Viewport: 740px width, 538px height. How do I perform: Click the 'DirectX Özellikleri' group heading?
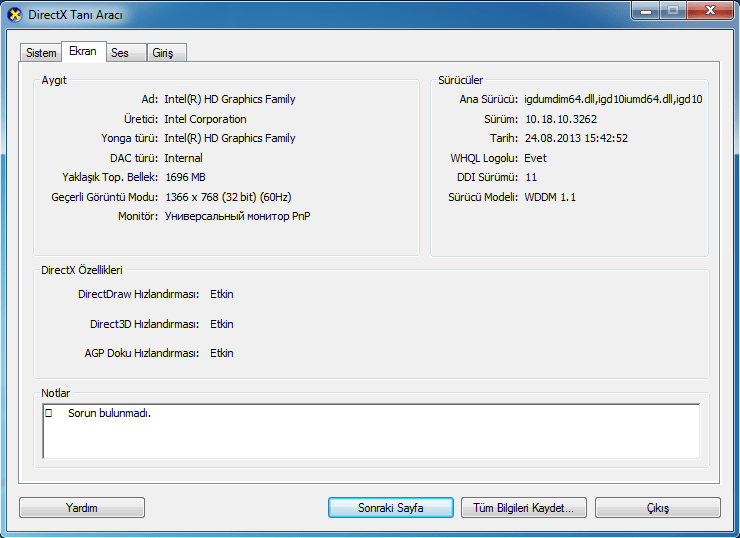[82, 270]
